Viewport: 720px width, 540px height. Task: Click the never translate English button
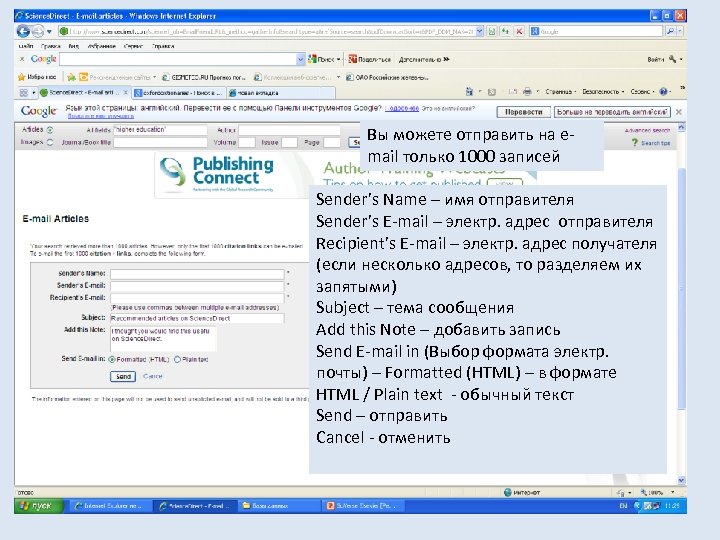pyautogui.click(x=612, y=112)
